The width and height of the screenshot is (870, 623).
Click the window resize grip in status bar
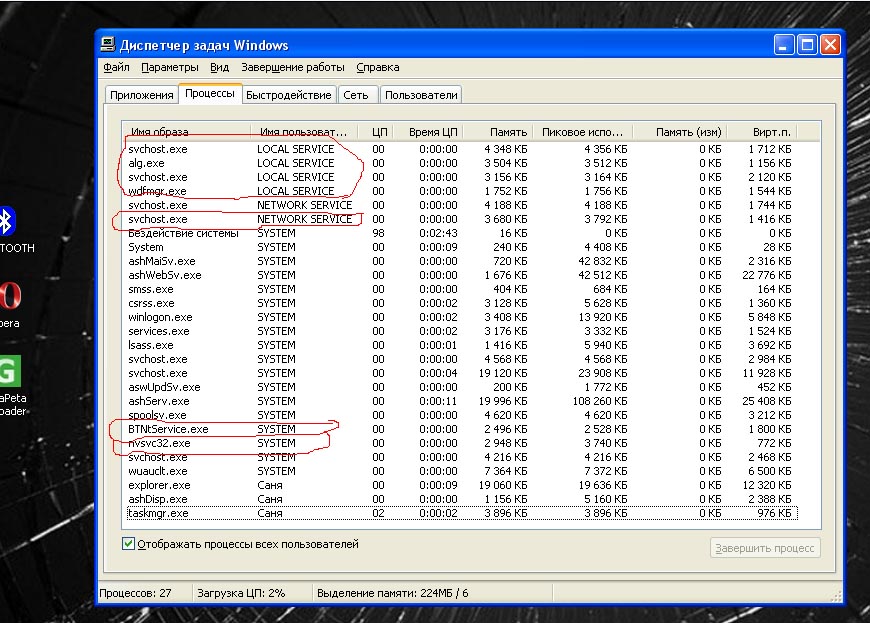[x=836, y=596]
